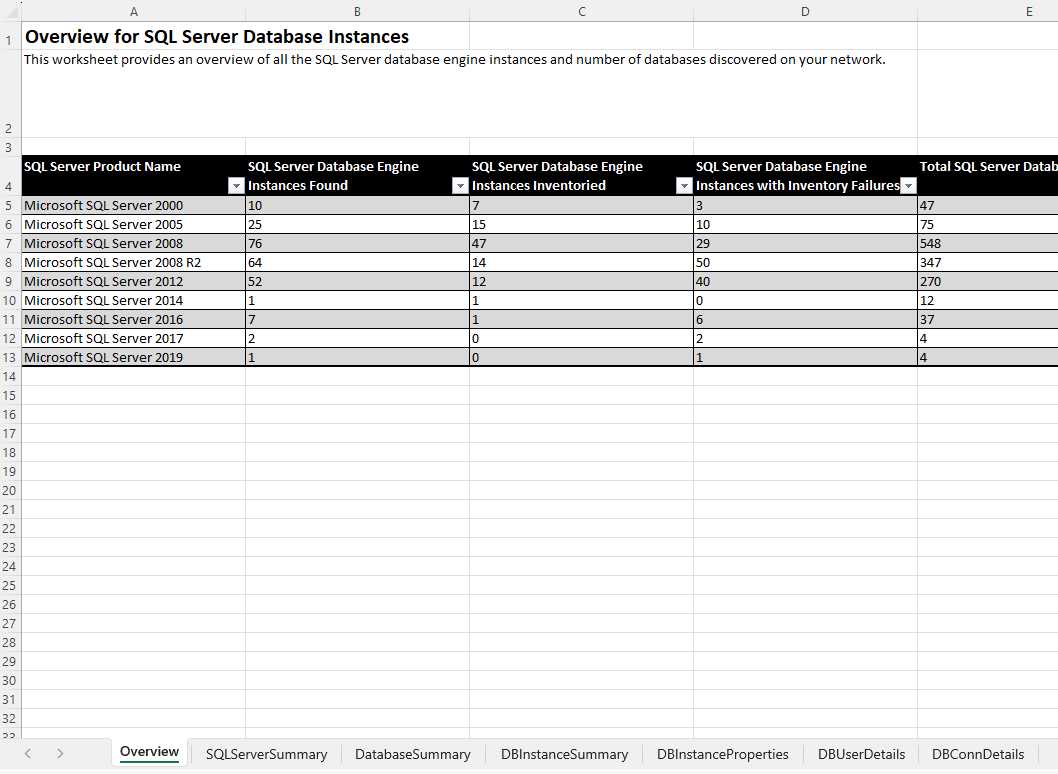Screen dimensions: 1058x774
Task: Select the 'Microsoft SQL Server 2005' cell
Action: coord(134,224)
